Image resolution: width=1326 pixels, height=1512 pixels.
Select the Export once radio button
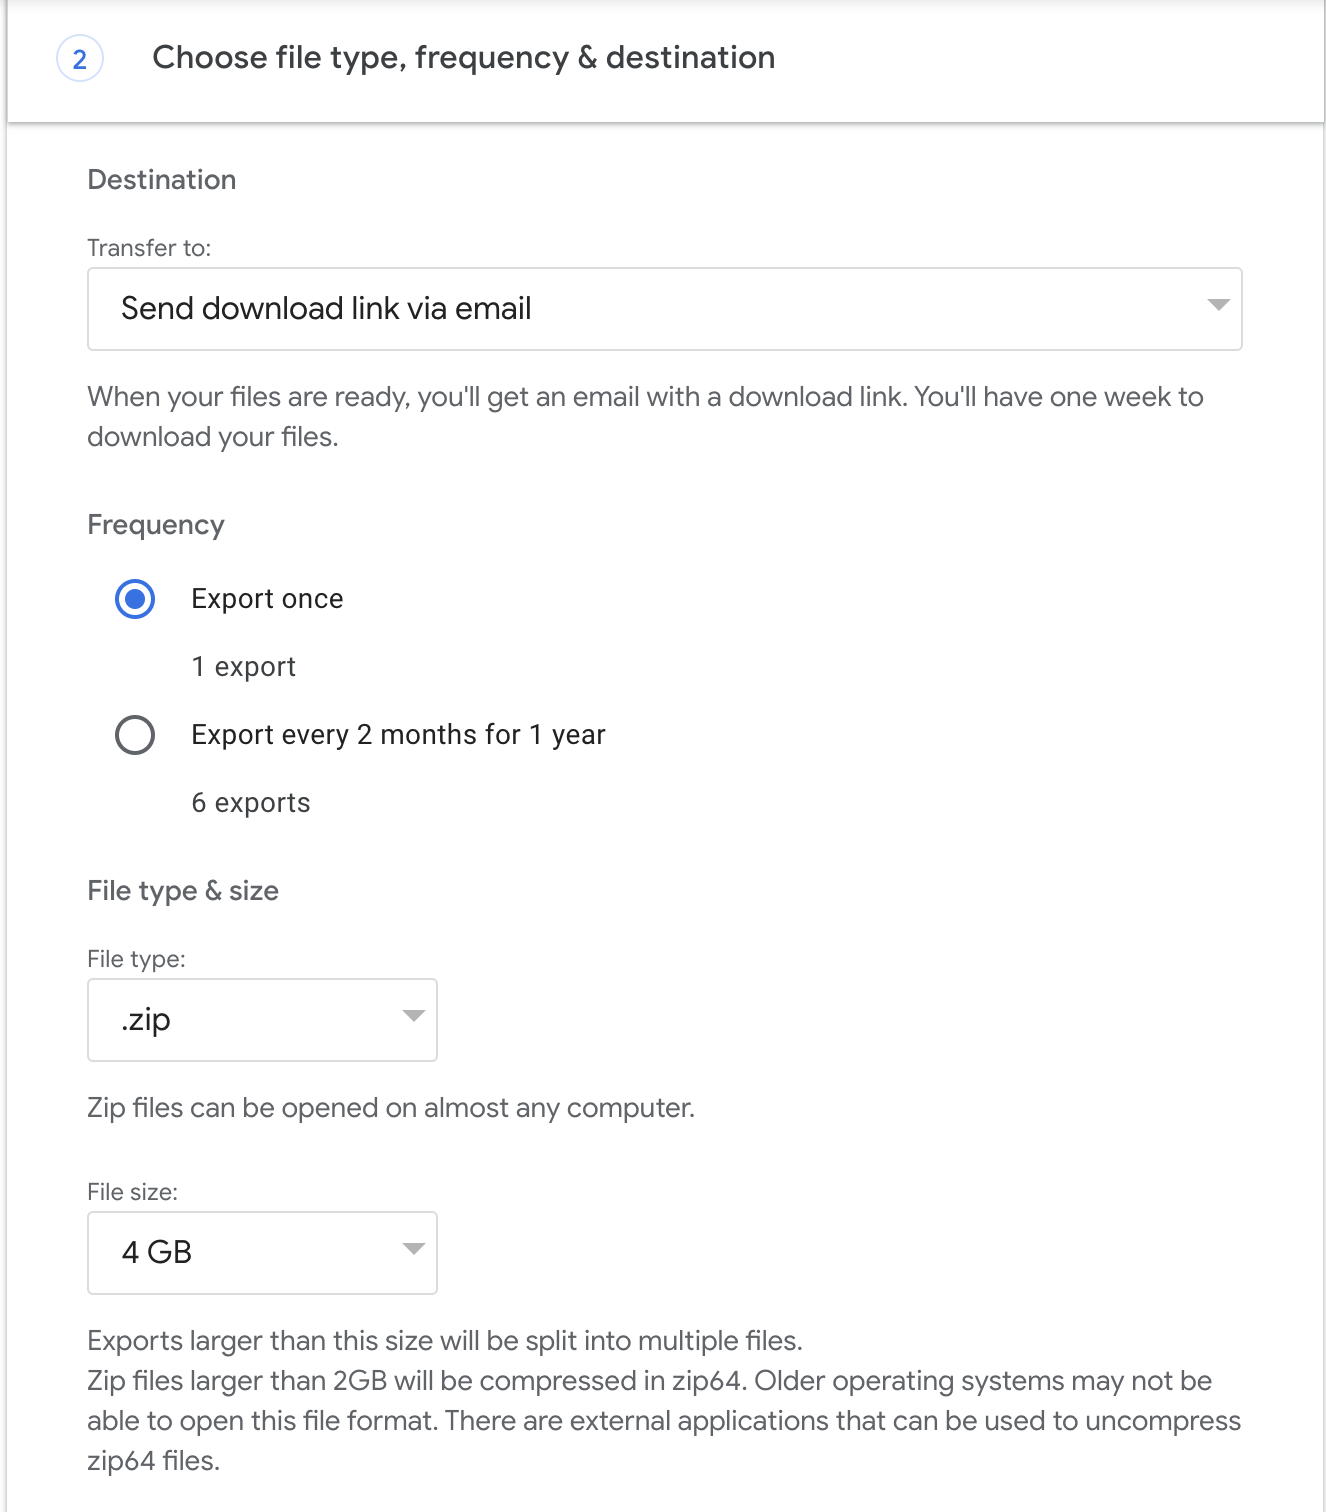tap(135, 599)
